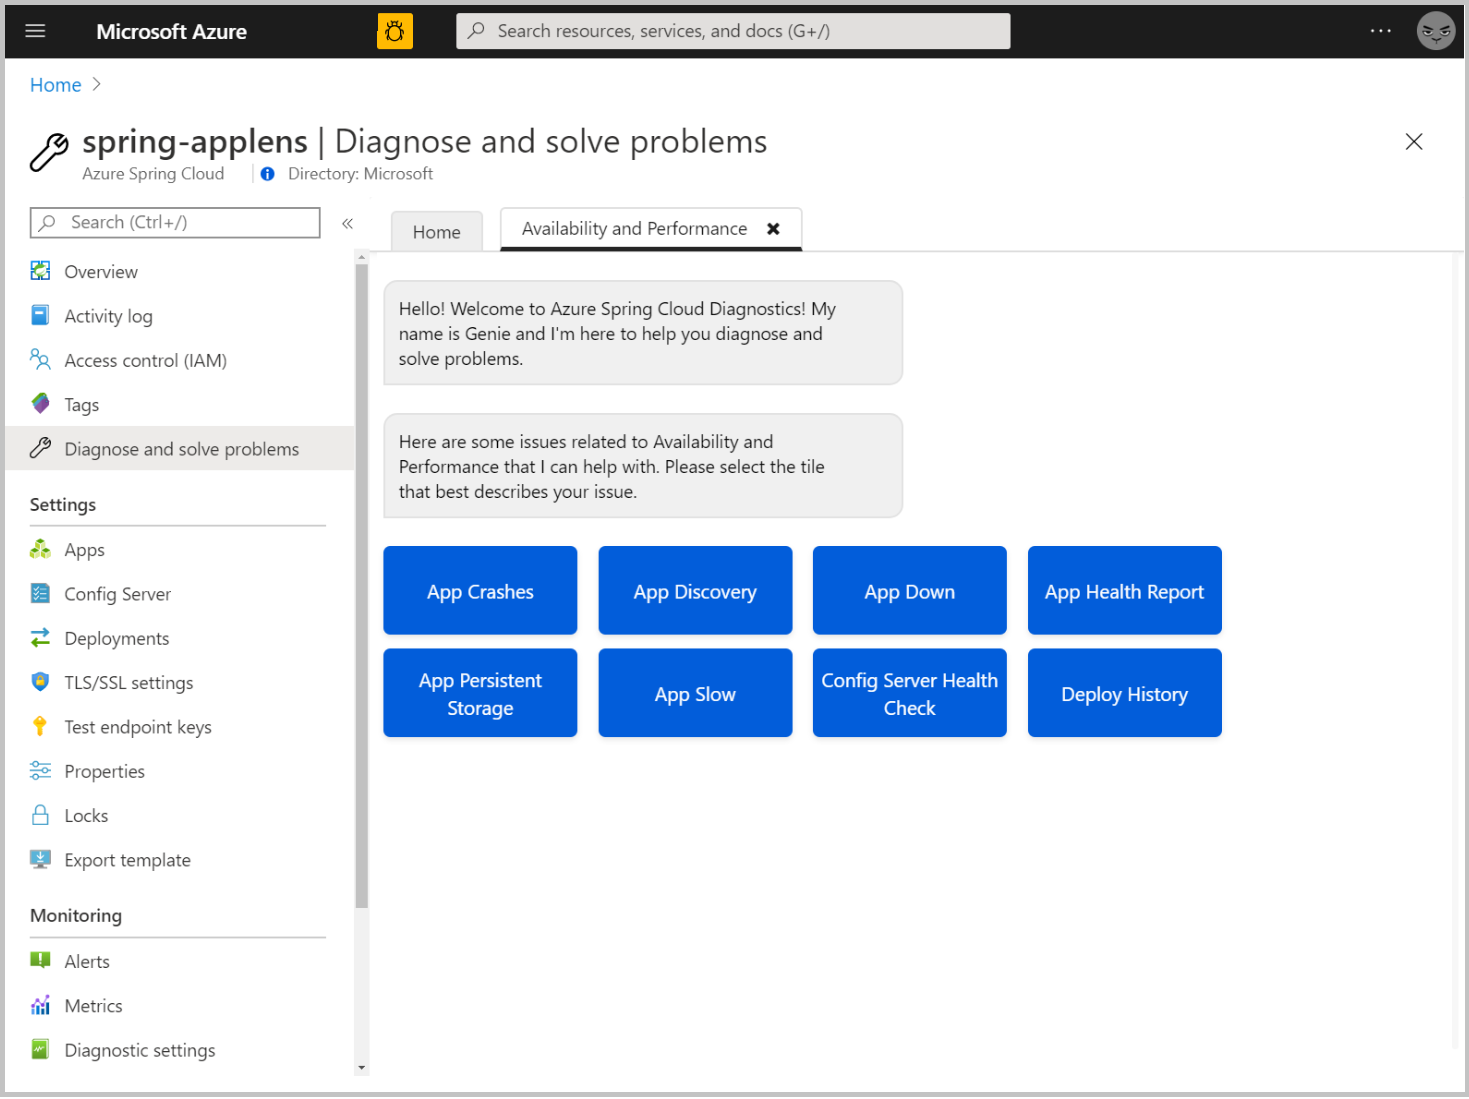Click the TLS/SSL settings shield icon
Image resolution: width=1469 pixels, height=1099 pixels.
point(40,682)
